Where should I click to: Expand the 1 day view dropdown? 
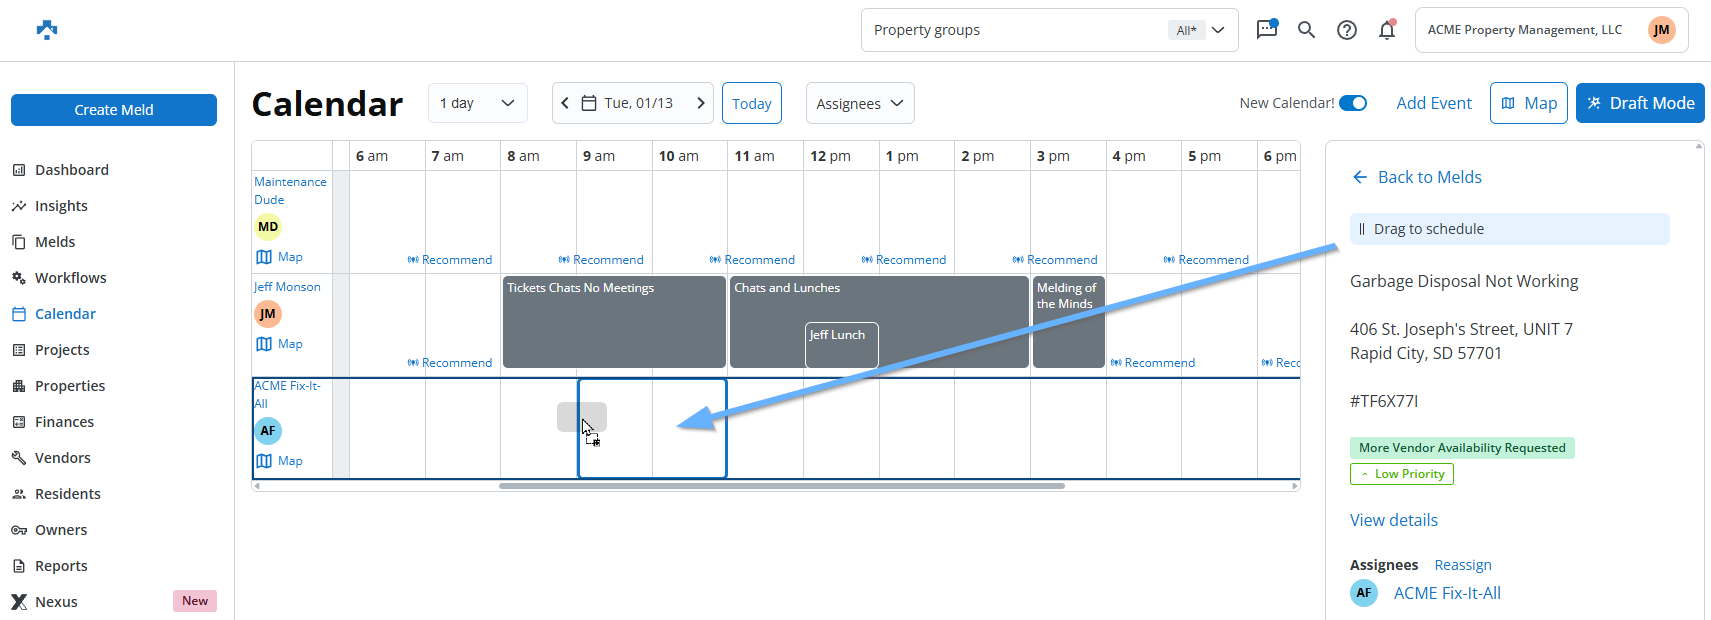click(477, 103)
